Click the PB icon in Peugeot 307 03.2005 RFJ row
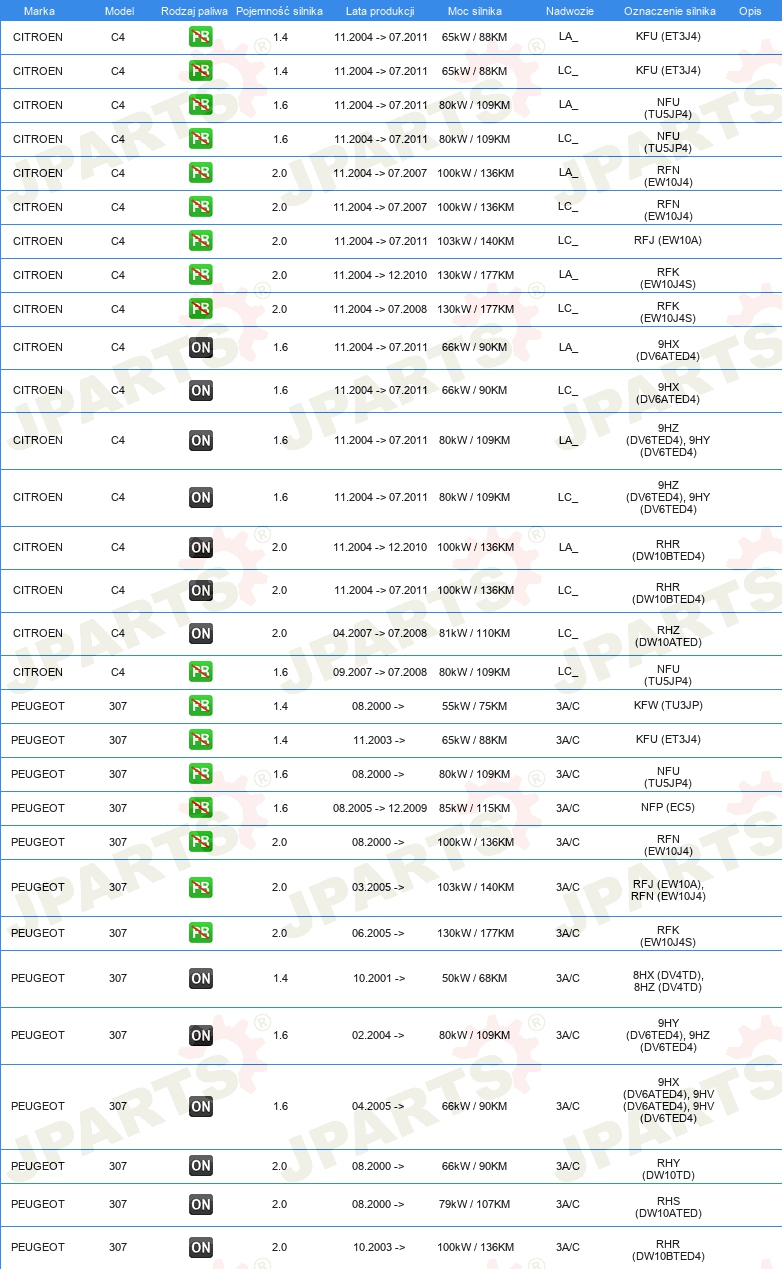Screen dimensions: 782x1269 point(200,887)
